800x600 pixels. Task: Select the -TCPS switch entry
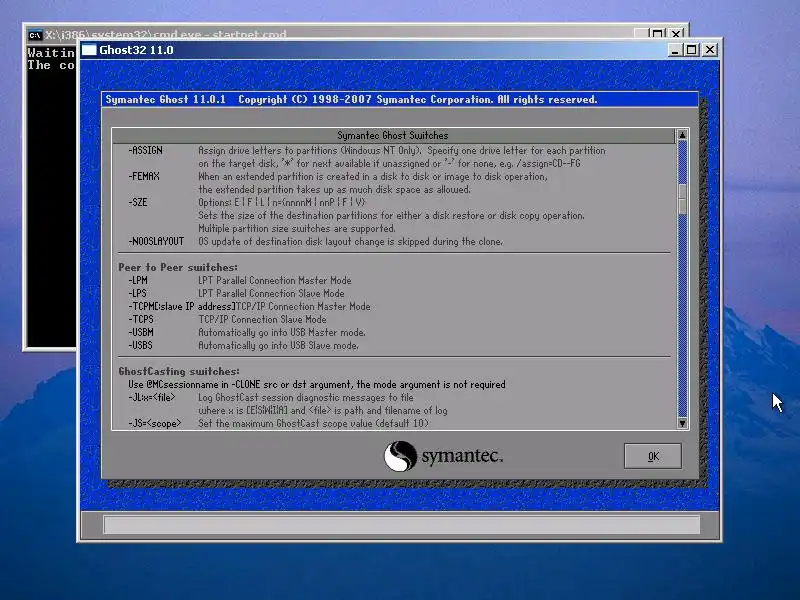(141, 319)
